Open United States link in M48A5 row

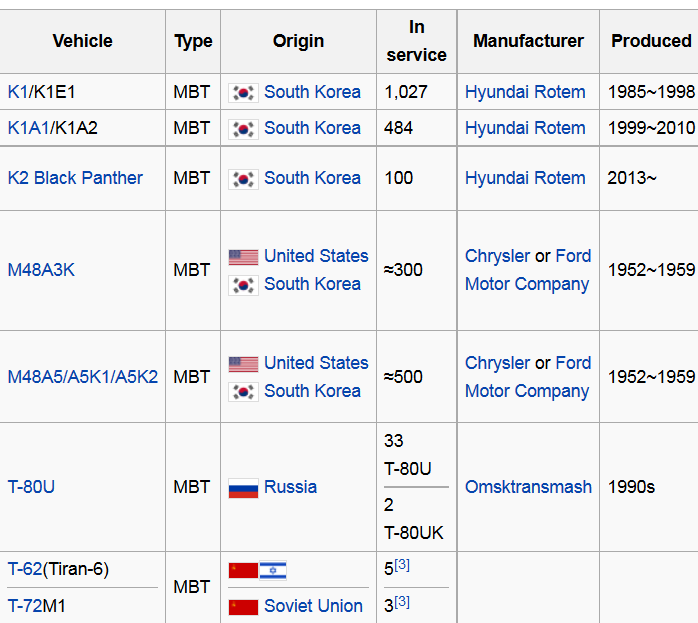click(316, 363)
